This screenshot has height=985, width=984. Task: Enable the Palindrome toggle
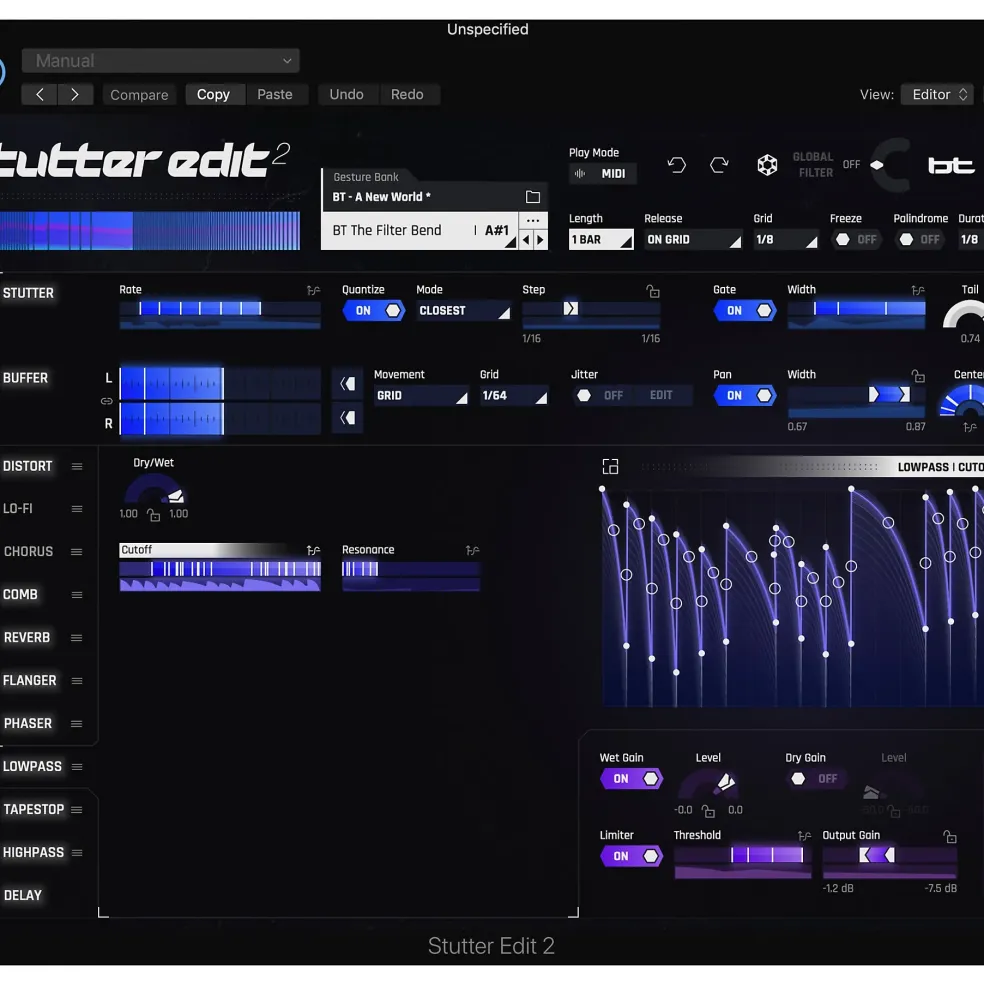[x=919, y=239]
